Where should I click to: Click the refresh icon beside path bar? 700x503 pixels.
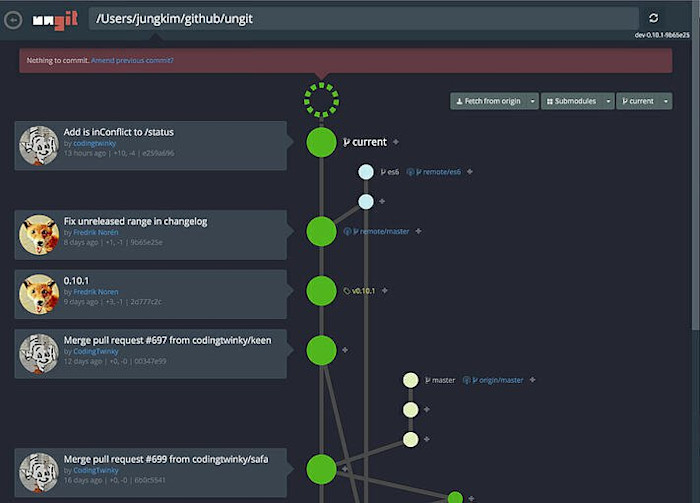pos(654,18)
